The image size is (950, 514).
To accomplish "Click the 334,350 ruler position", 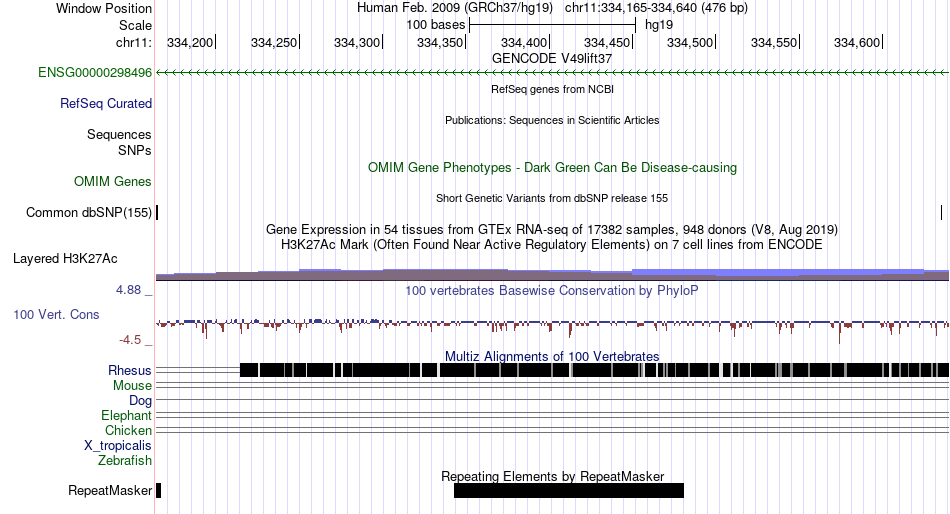I will point(440,42).
